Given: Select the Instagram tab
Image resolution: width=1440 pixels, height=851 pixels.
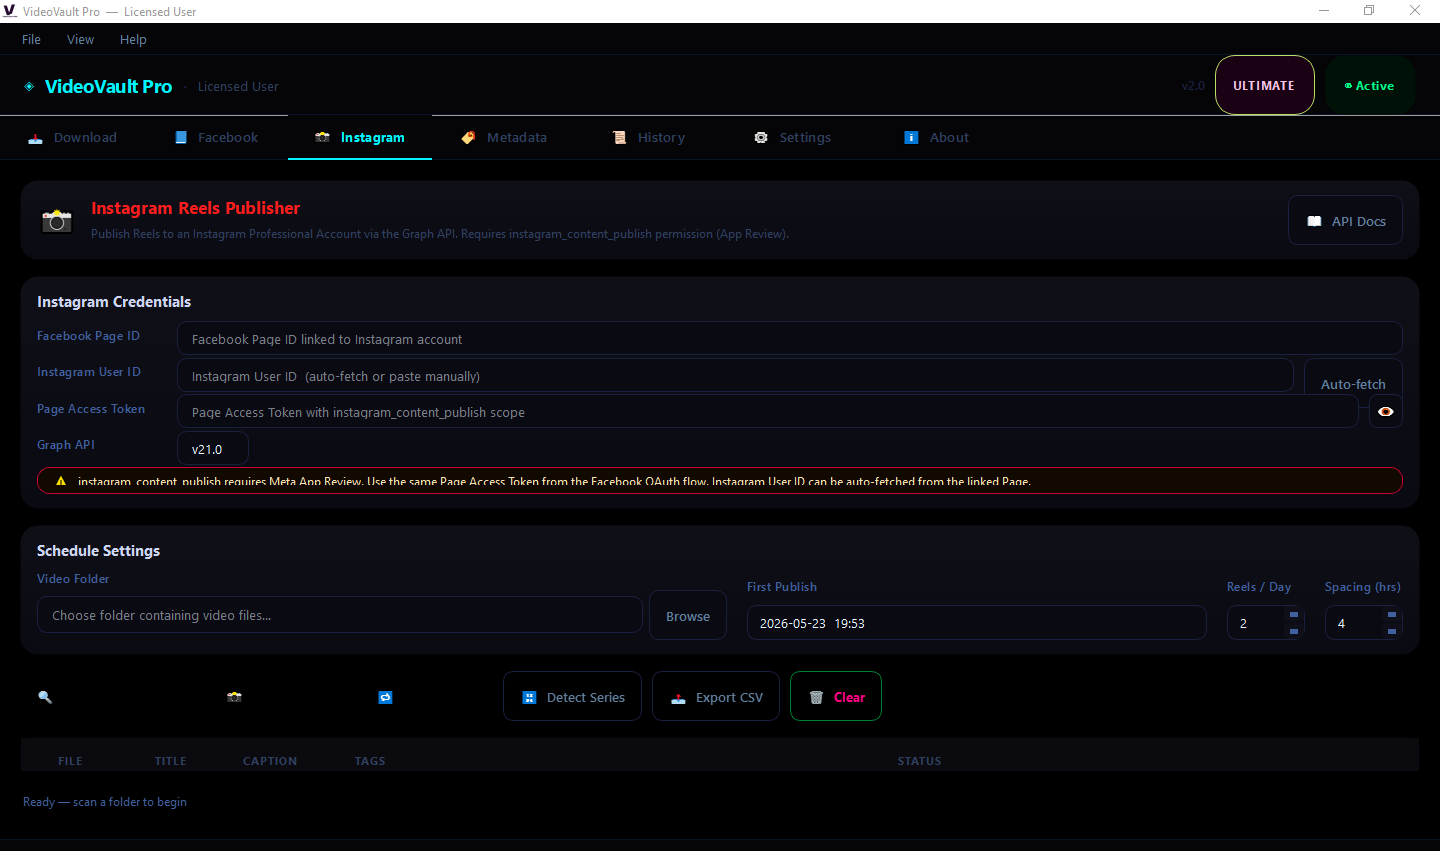Looking at the screenshot, I should click(x=360, y=138).
